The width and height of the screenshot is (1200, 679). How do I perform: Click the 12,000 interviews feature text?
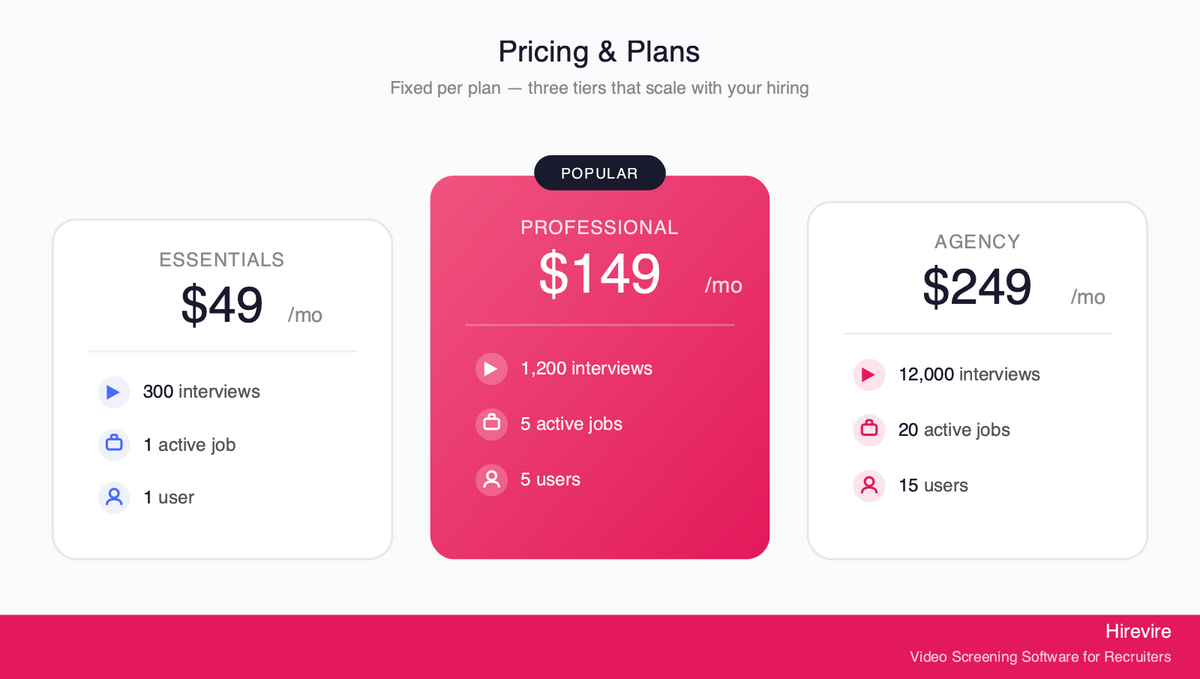969,375
